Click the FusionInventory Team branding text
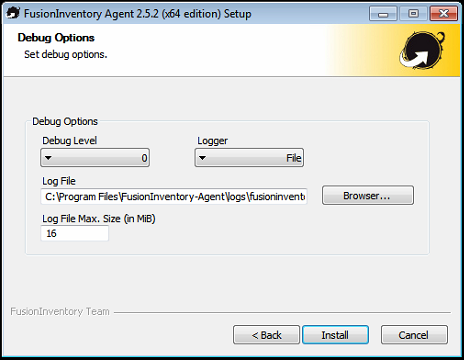 coord(60,311)
